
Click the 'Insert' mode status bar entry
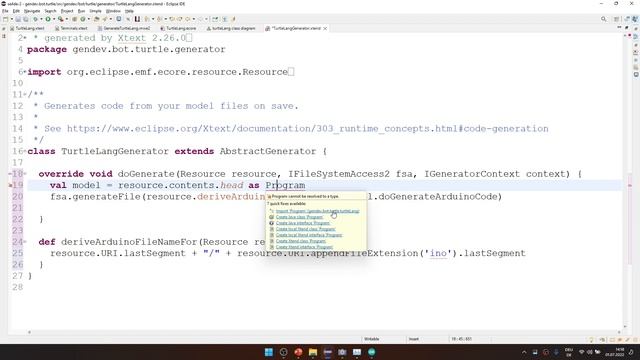[414, 339]
